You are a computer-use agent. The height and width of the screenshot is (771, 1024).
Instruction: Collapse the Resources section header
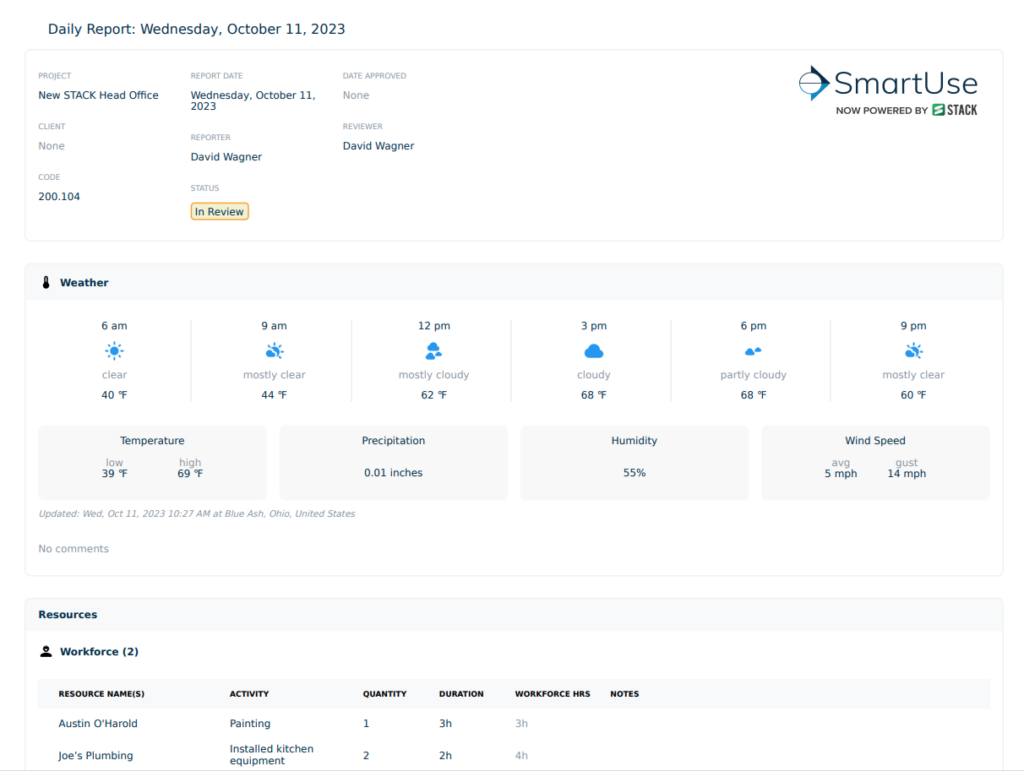coord(67,614)
